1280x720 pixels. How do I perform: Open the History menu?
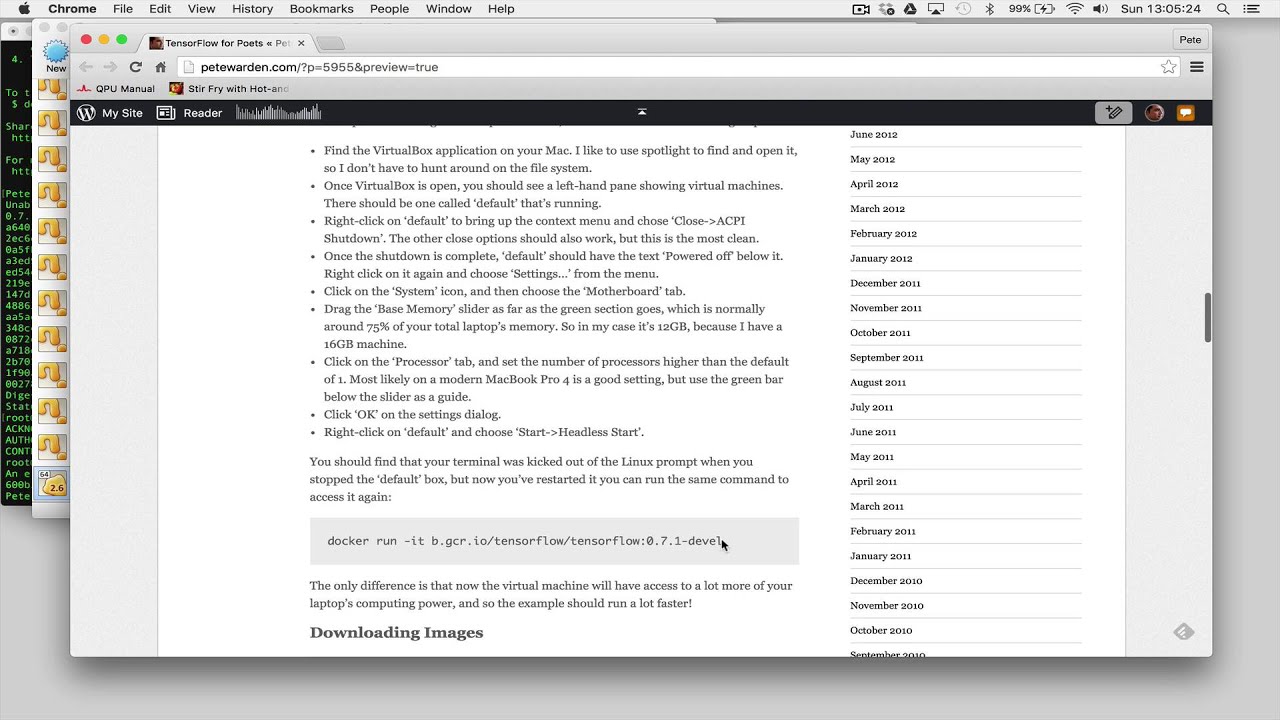click(x=252, y=9)
